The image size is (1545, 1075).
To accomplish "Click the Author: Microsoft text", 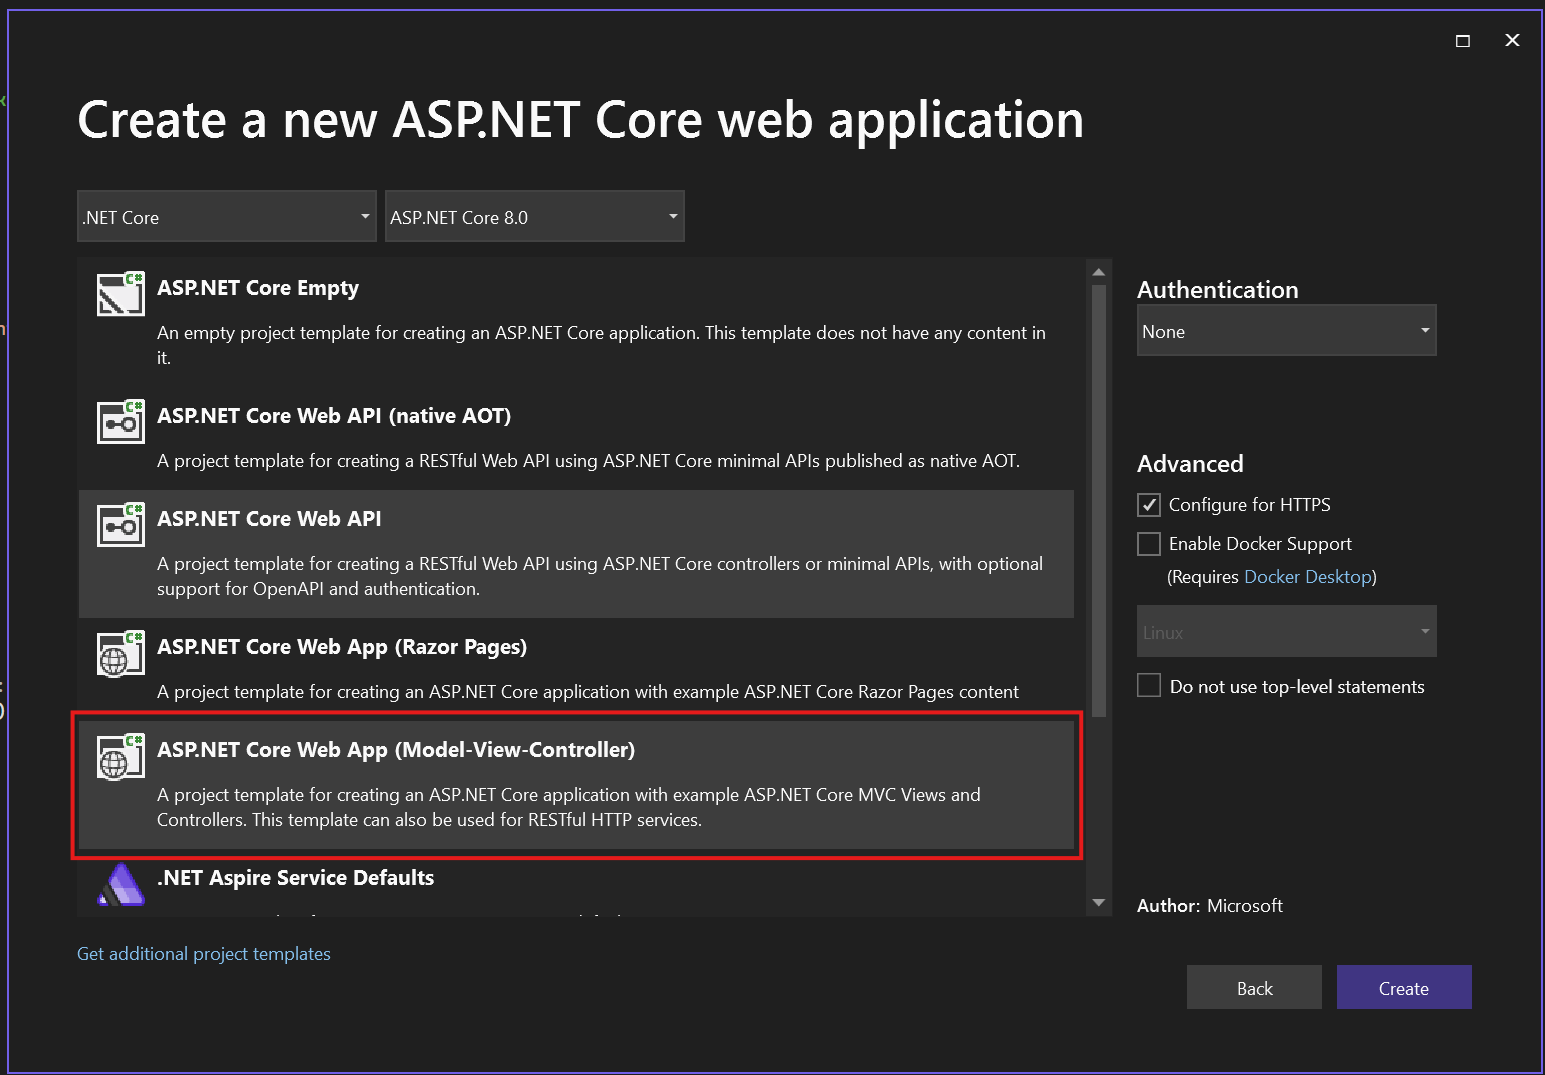I will point(1210,906).
